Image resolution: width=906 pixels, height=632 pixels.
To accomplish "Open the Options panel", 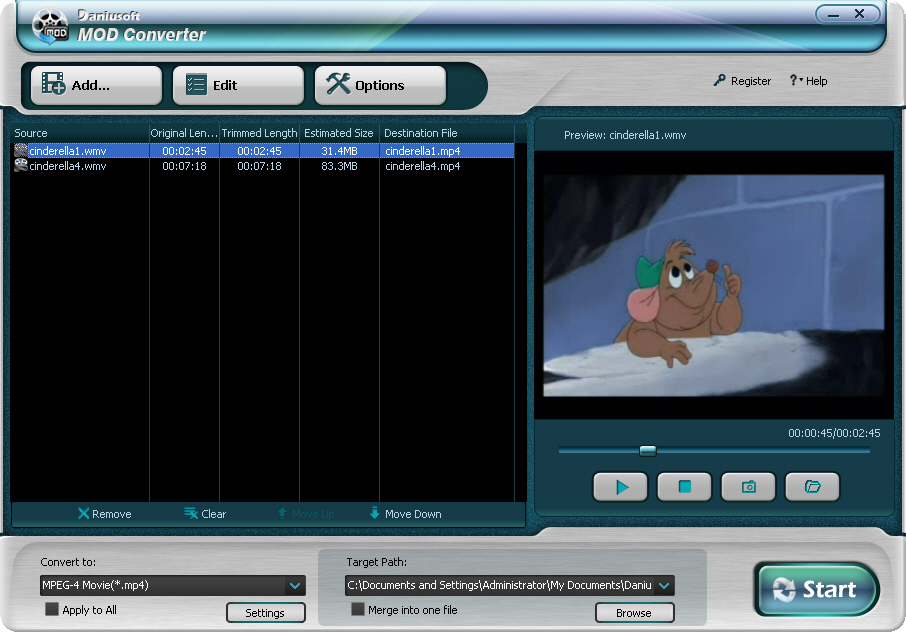I will coord(380,85).
